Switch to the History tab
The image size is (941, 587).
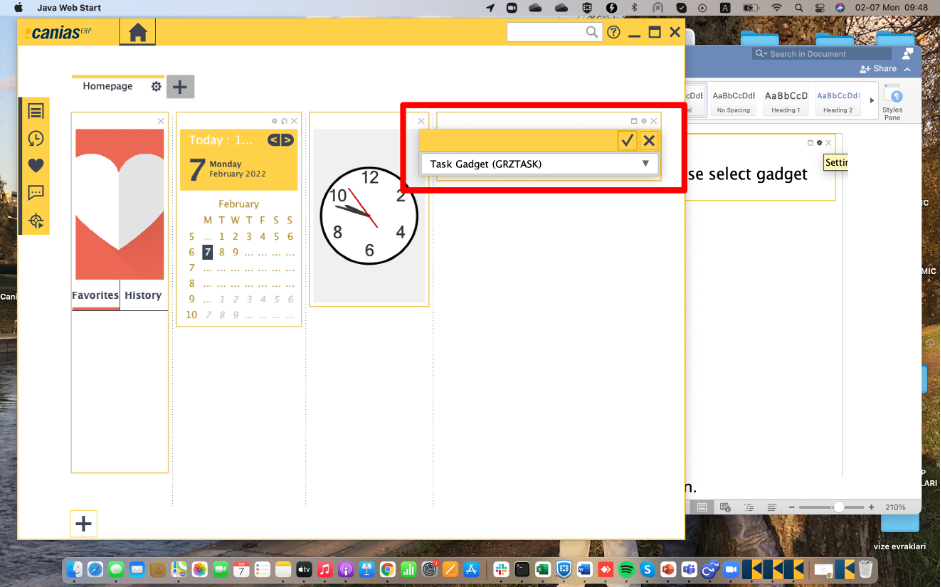coord(143,296)
